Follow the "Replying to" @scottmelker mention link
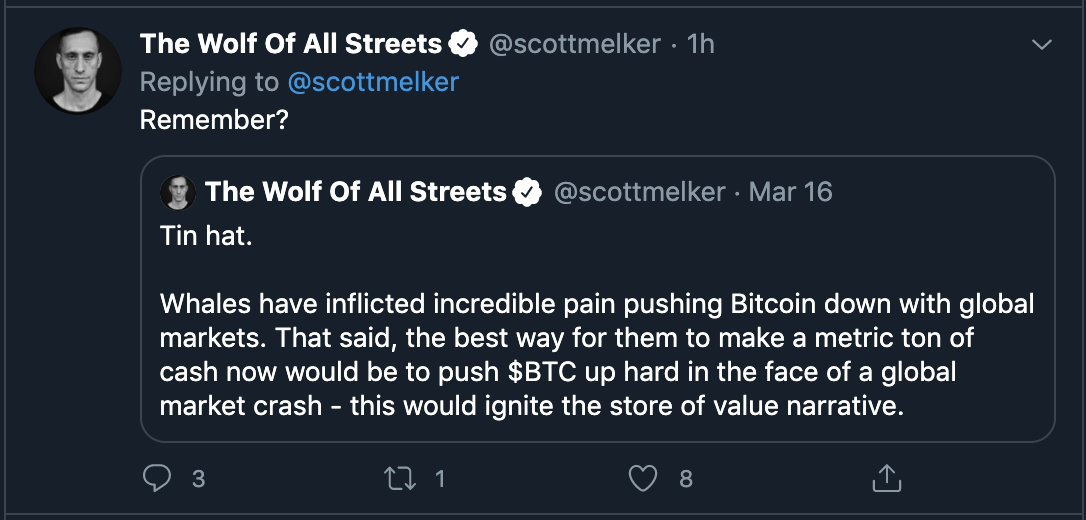The height and width of the screenshot is (520, 1086). 372,82
